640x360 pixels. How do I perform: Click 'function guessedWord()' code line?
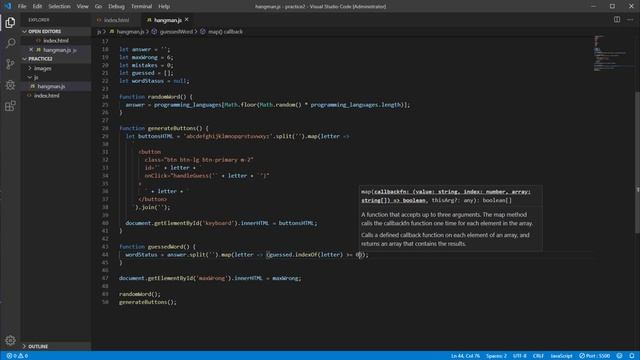click(x=157, y=247)
